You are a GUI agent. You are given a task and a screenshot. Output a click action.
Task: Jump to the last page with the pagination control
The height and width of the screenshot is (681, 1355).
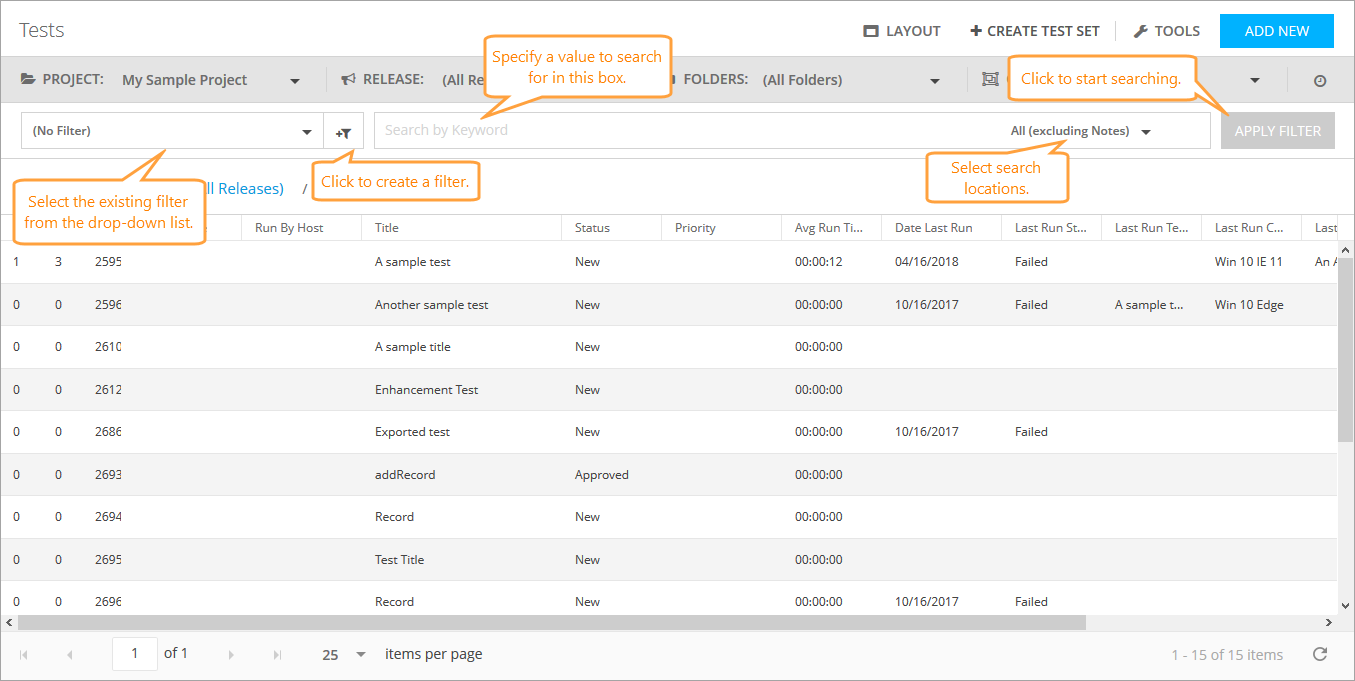tap(277, 653)
